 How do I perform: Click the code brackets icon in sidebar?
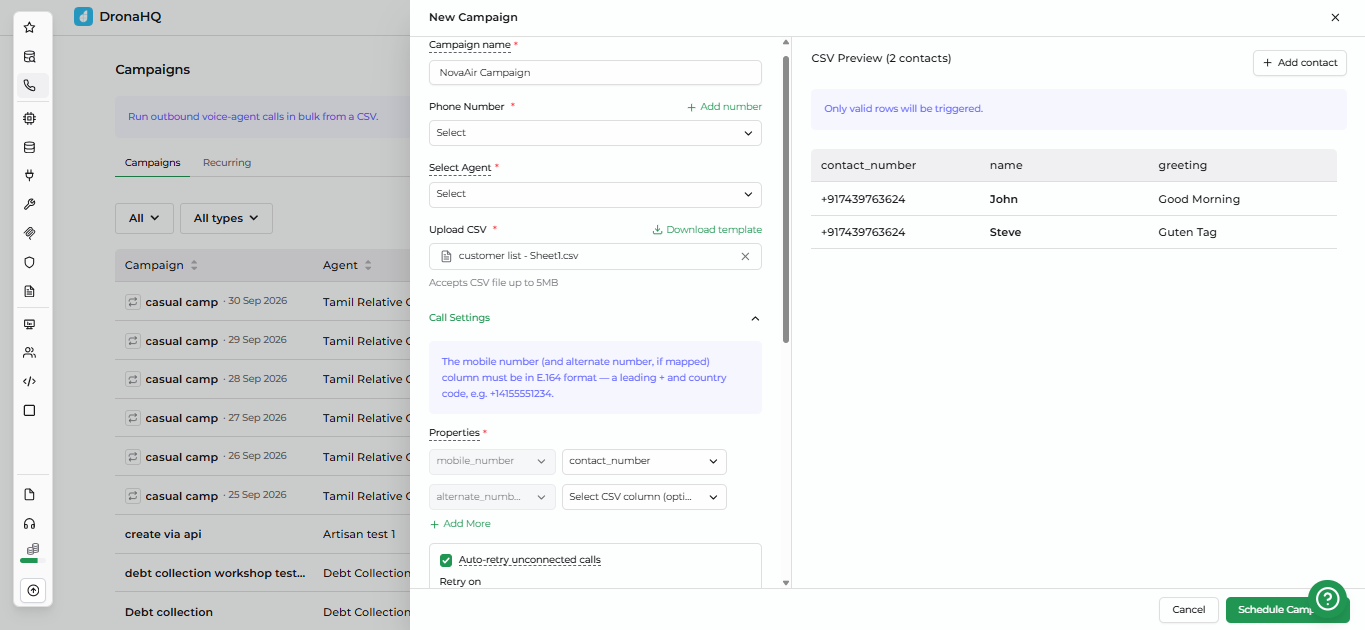(29, 381)
